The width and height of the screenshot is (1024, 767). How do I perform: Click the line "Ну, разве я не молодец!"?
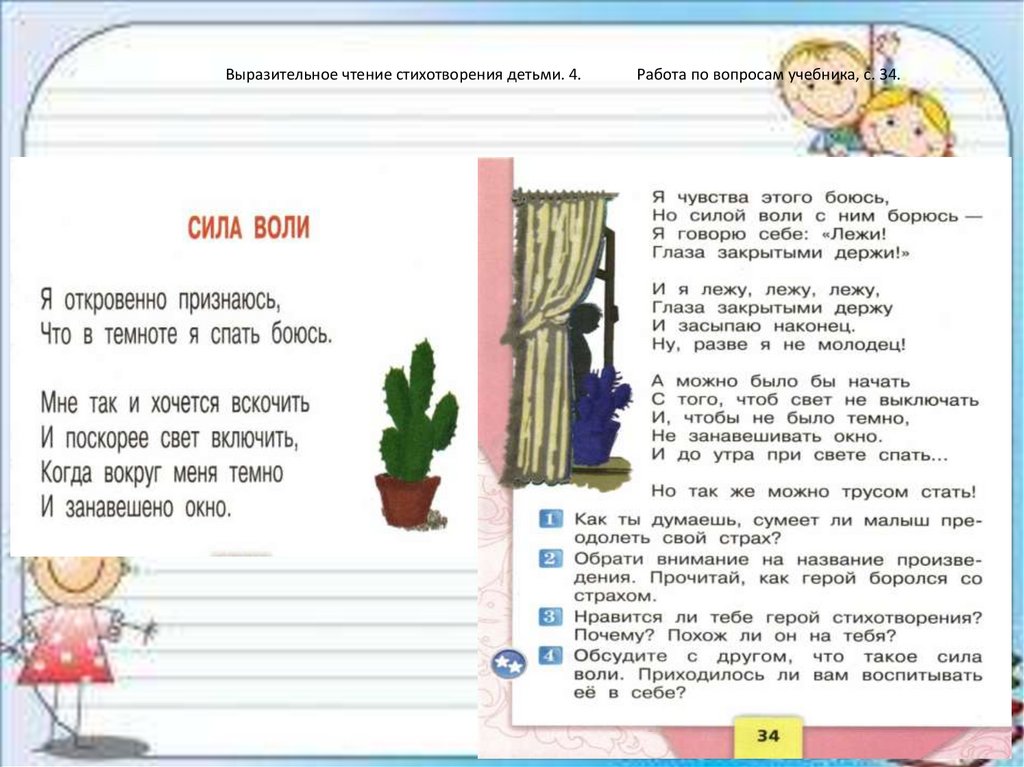(779, 344)
